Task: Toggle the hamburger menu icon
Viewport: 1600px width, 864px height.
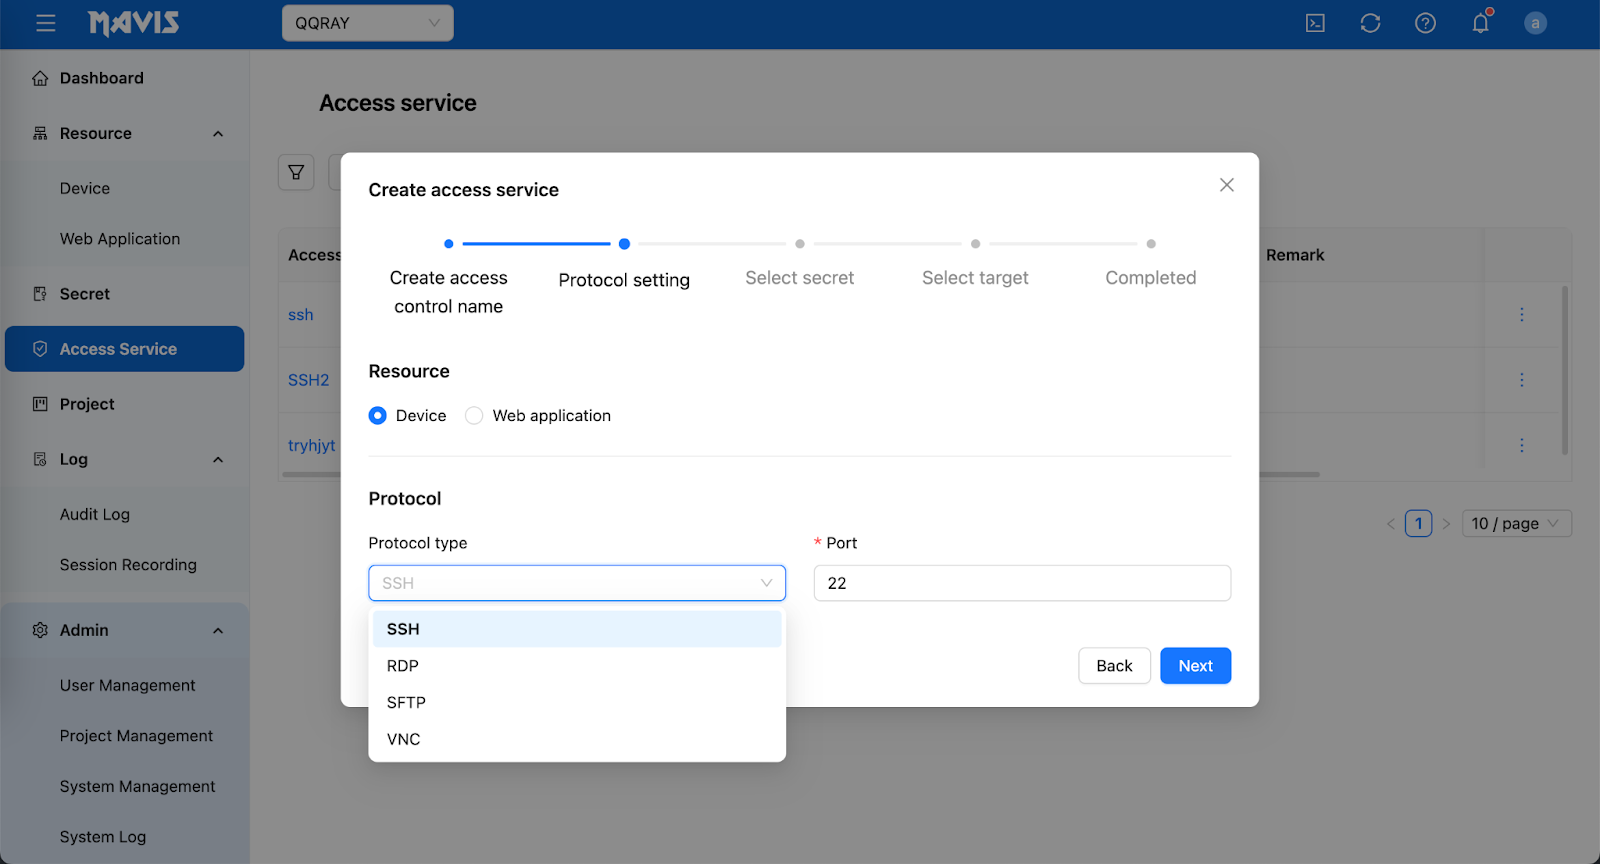Action: [x=46, y=23]
